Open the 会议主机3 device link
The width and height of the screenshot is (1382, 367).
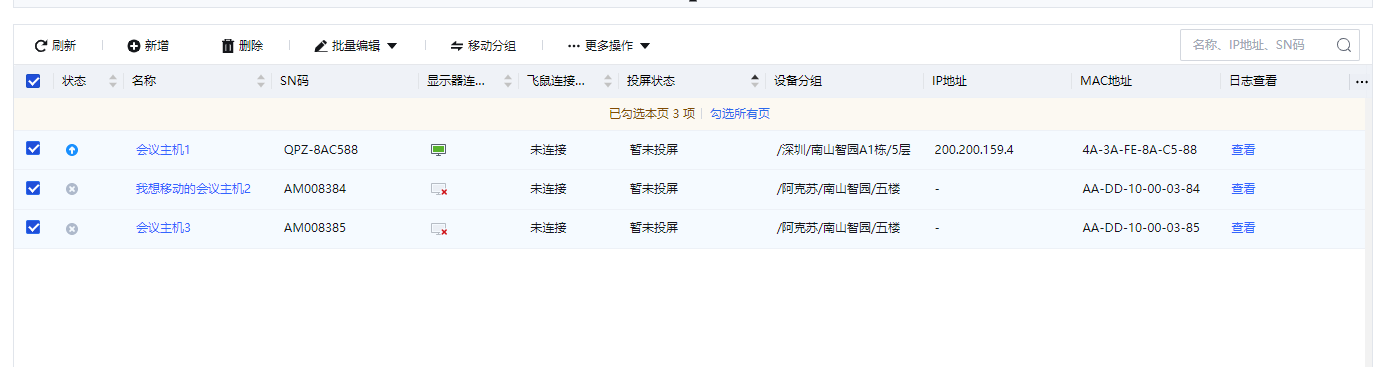163,228
